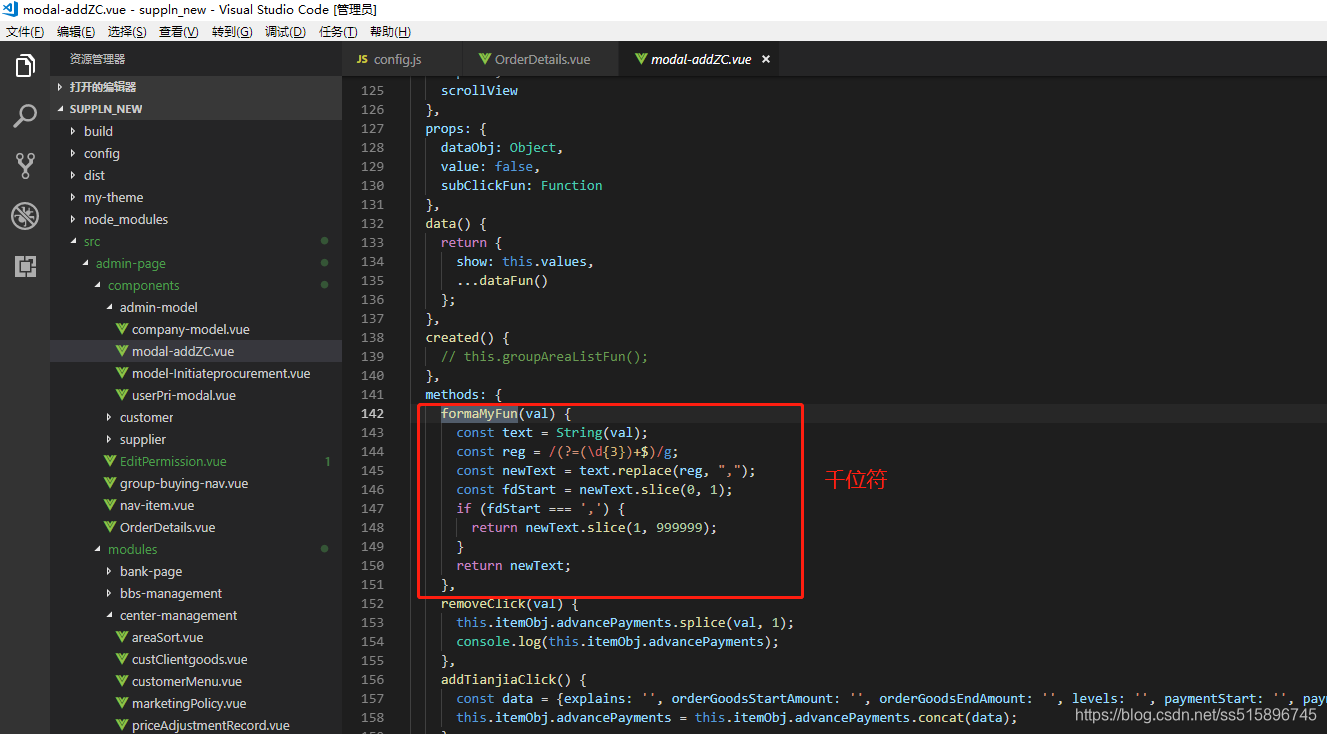
Task: Expand the 打开的编辑器 section
Action: coord(196,87)
